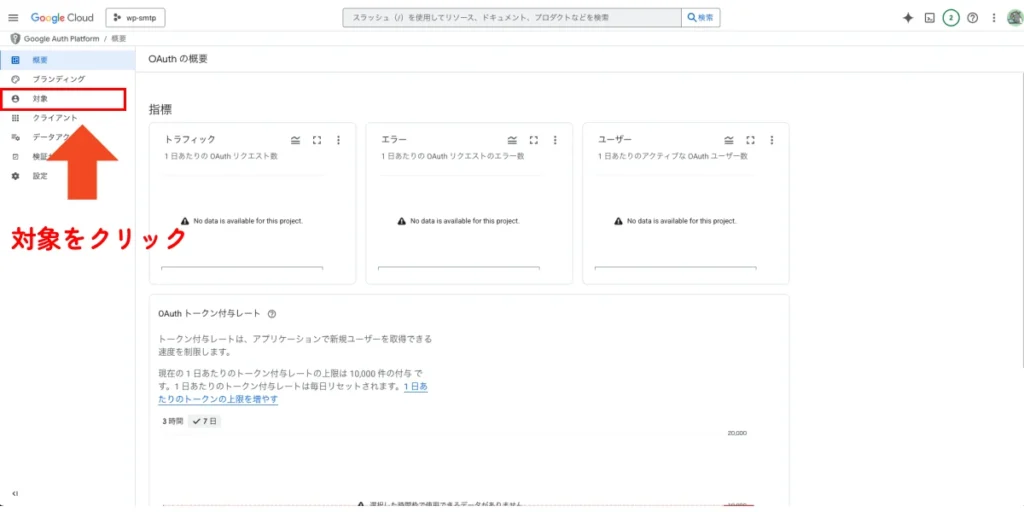This screenshot has width=1024, height=512.
Task: Open the wp-smtp project selector
Action: (135, 18)
